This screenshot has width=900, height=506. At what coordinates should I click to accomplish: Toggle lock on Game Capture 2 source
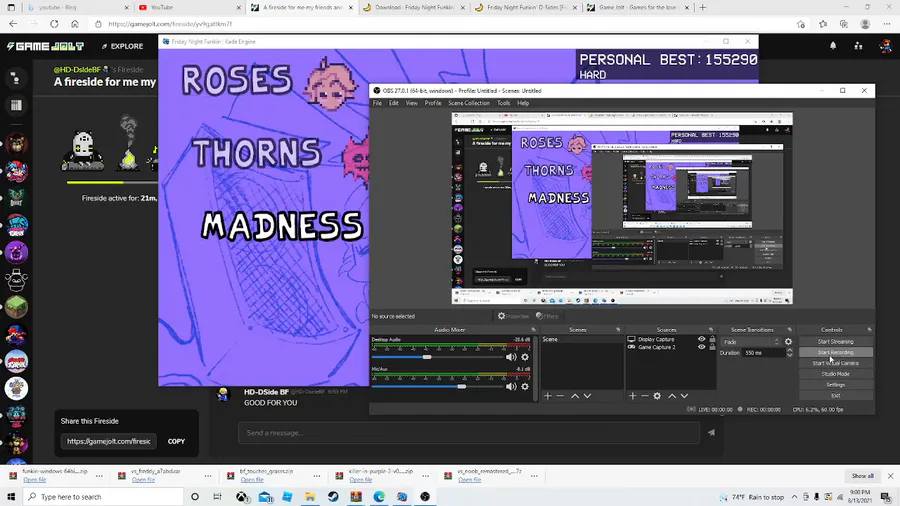pos(712,347)
